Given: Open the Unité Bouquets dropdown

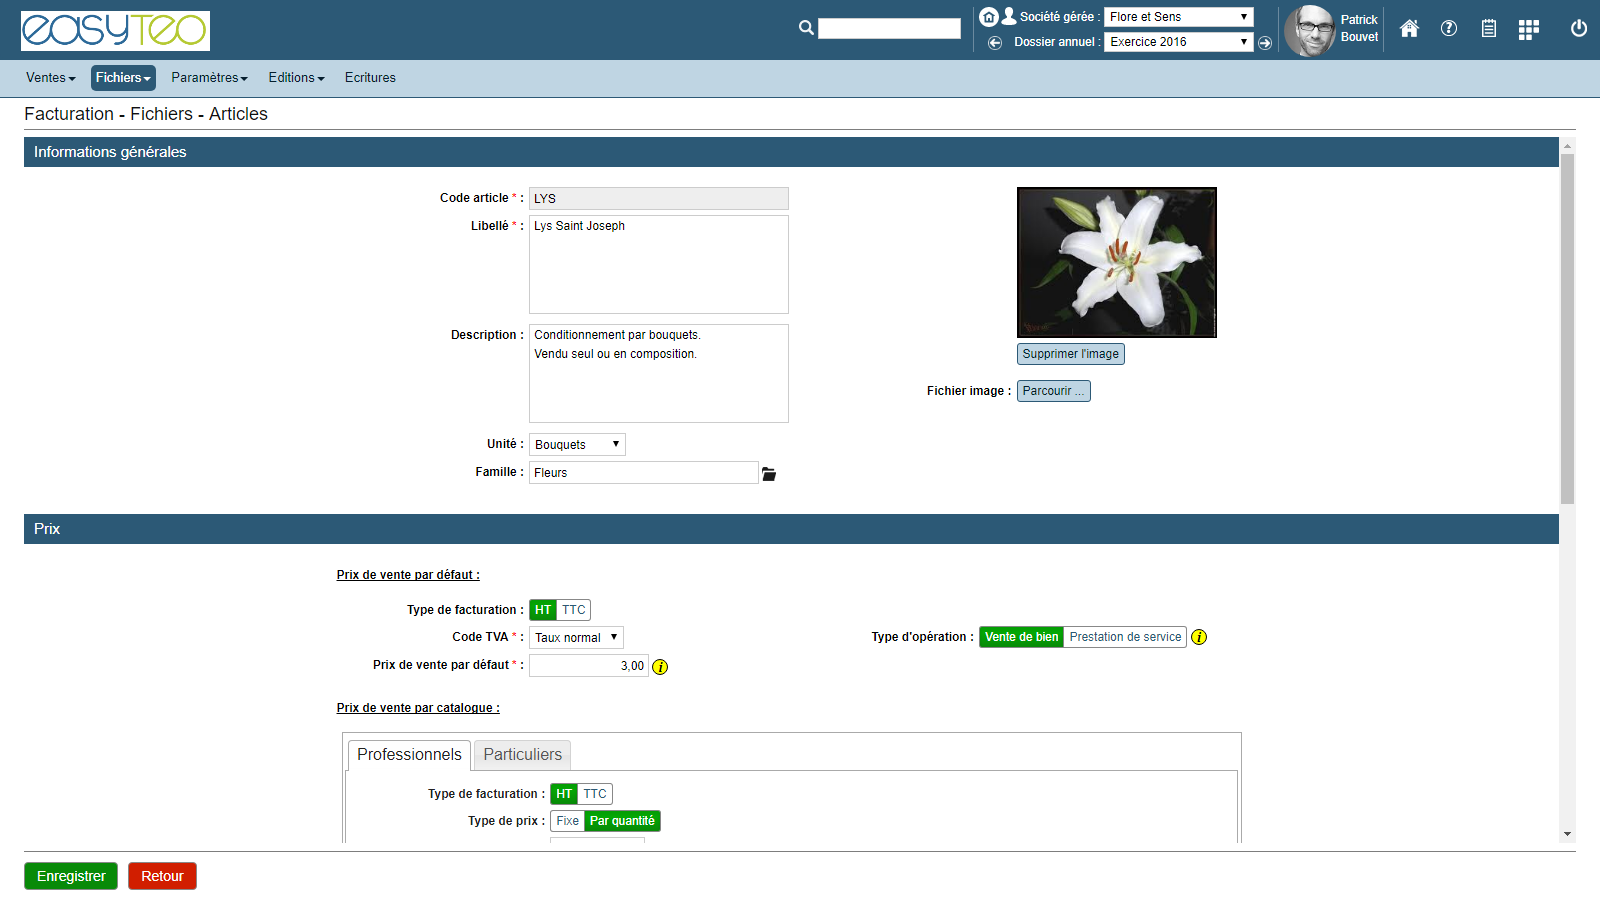Looking at the screenshot, I should click(x=577, y=445).
